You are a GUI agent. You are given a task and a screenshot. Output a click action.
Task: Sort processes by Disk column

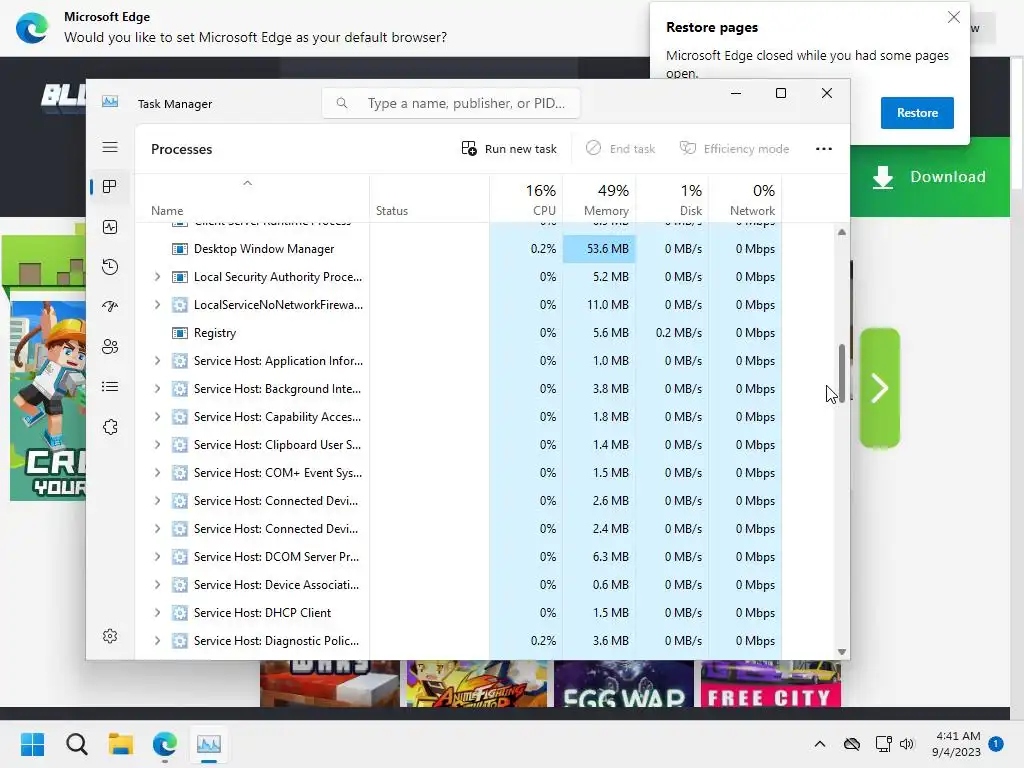(673, 199)
